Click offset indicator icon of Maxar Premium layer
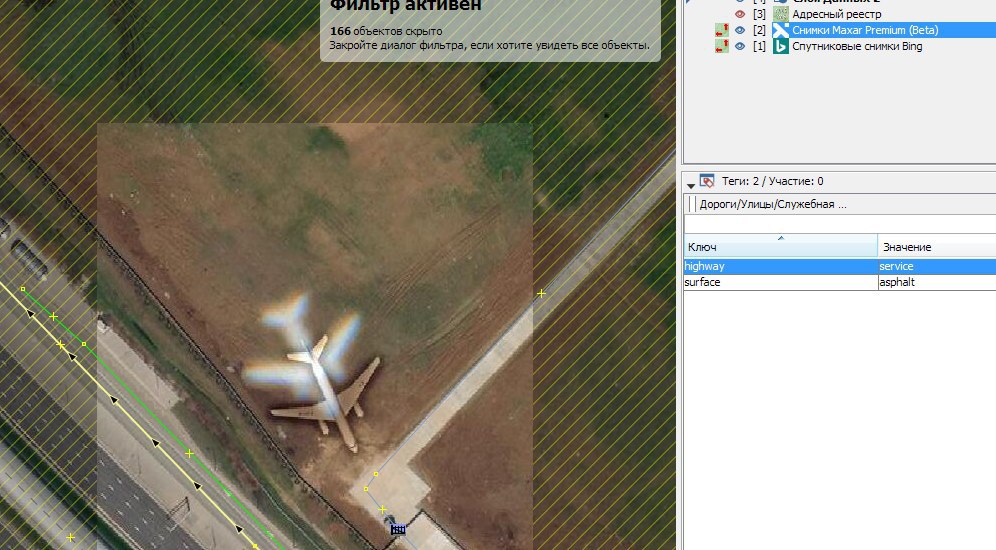 pyautogui.click(x=722, y=30)
